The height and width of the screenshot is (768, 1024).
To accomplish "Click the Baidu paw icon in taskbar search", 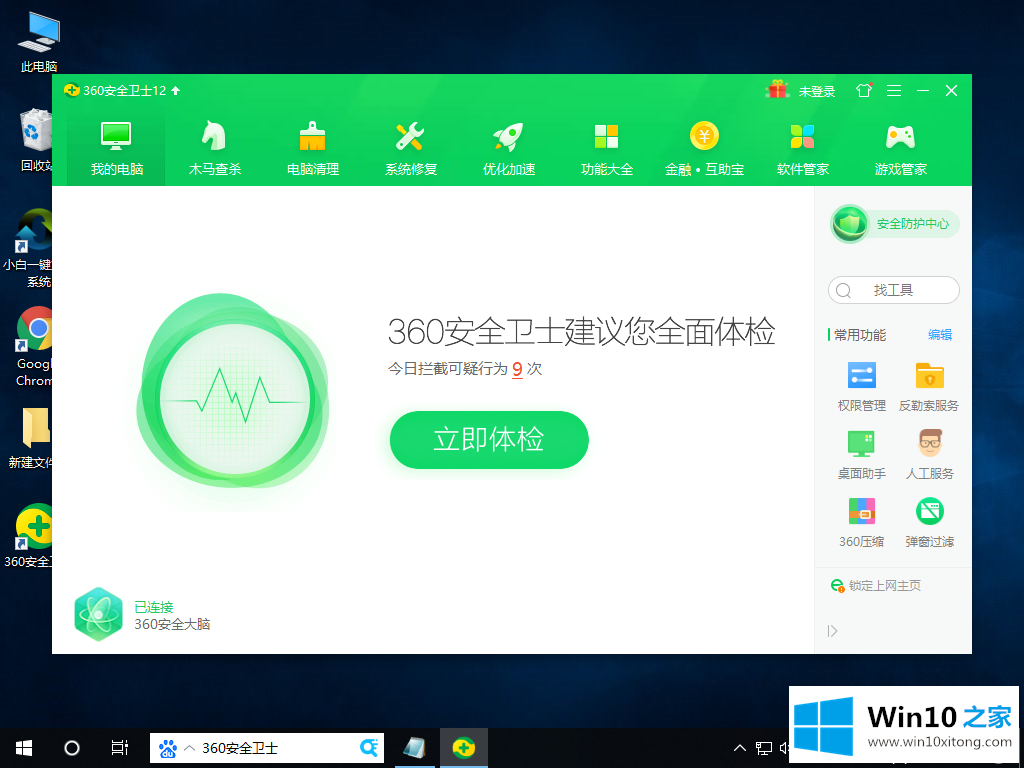I will pyautogui.click(x=168, y=748).
